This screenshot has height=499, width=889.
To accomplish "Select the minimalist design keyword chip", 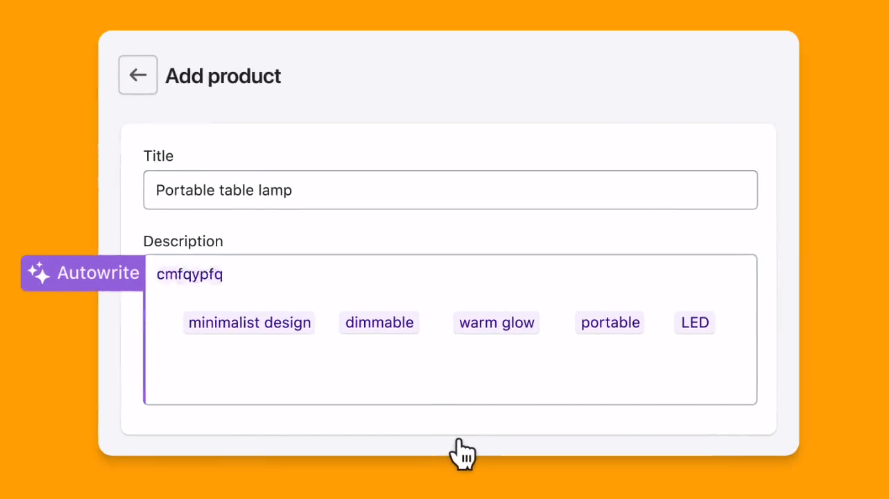I will [x=249, y=323].
